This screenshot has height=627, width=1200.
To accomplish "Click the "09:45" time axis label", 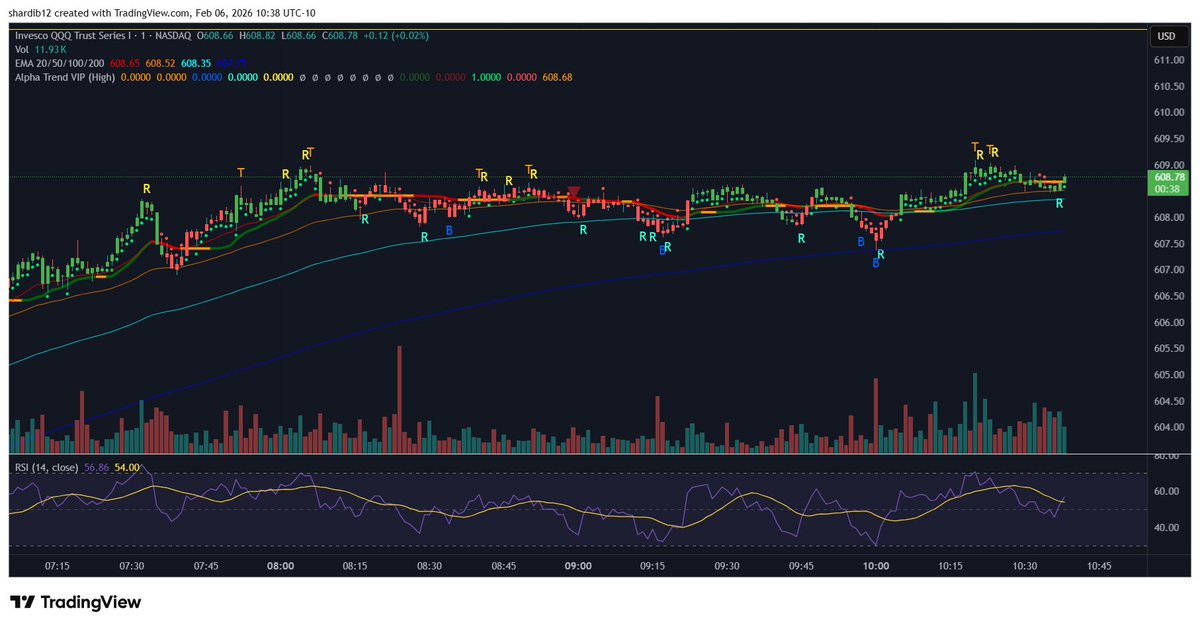I will point(802,565).
